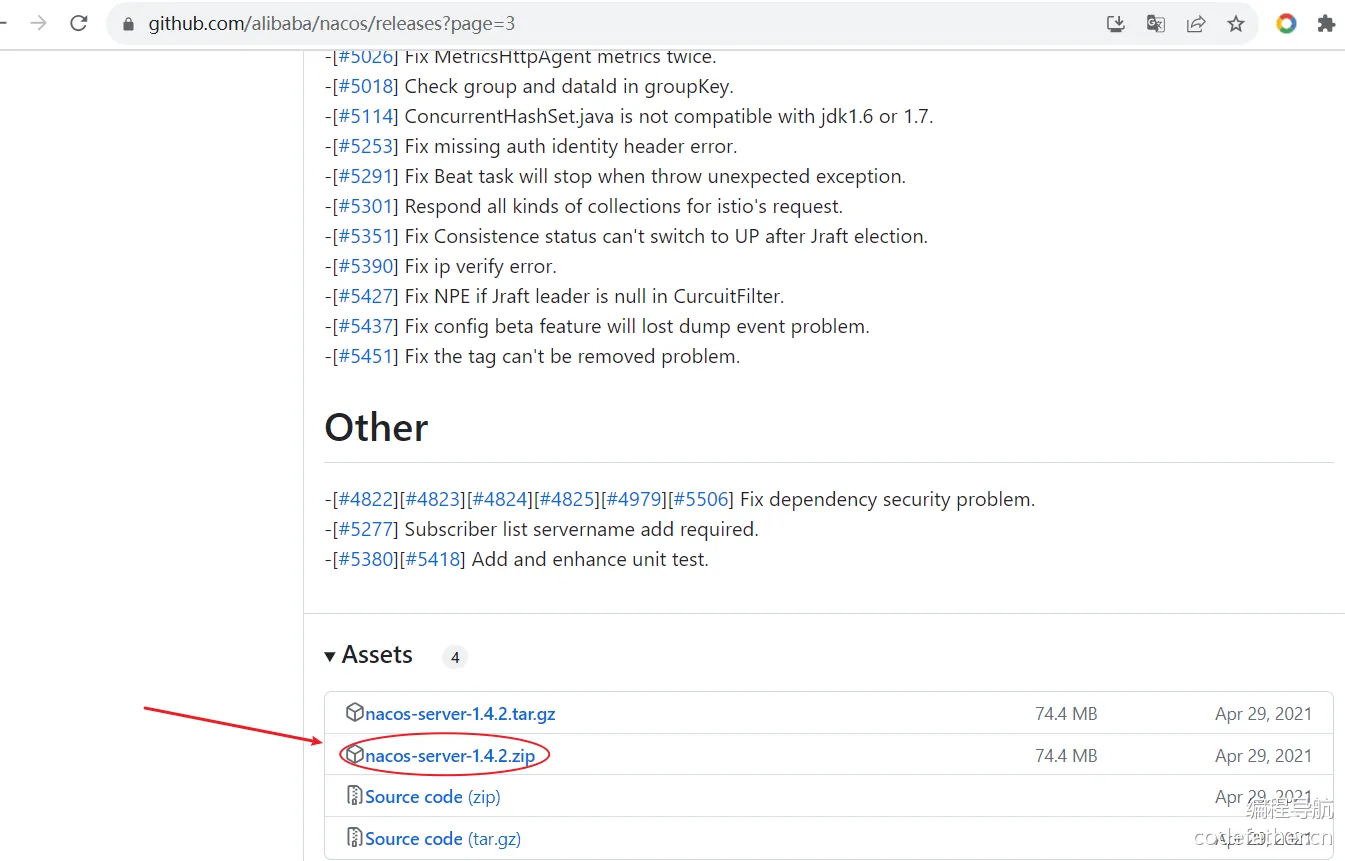Click the padlock site info icon

tap(128, 24)
